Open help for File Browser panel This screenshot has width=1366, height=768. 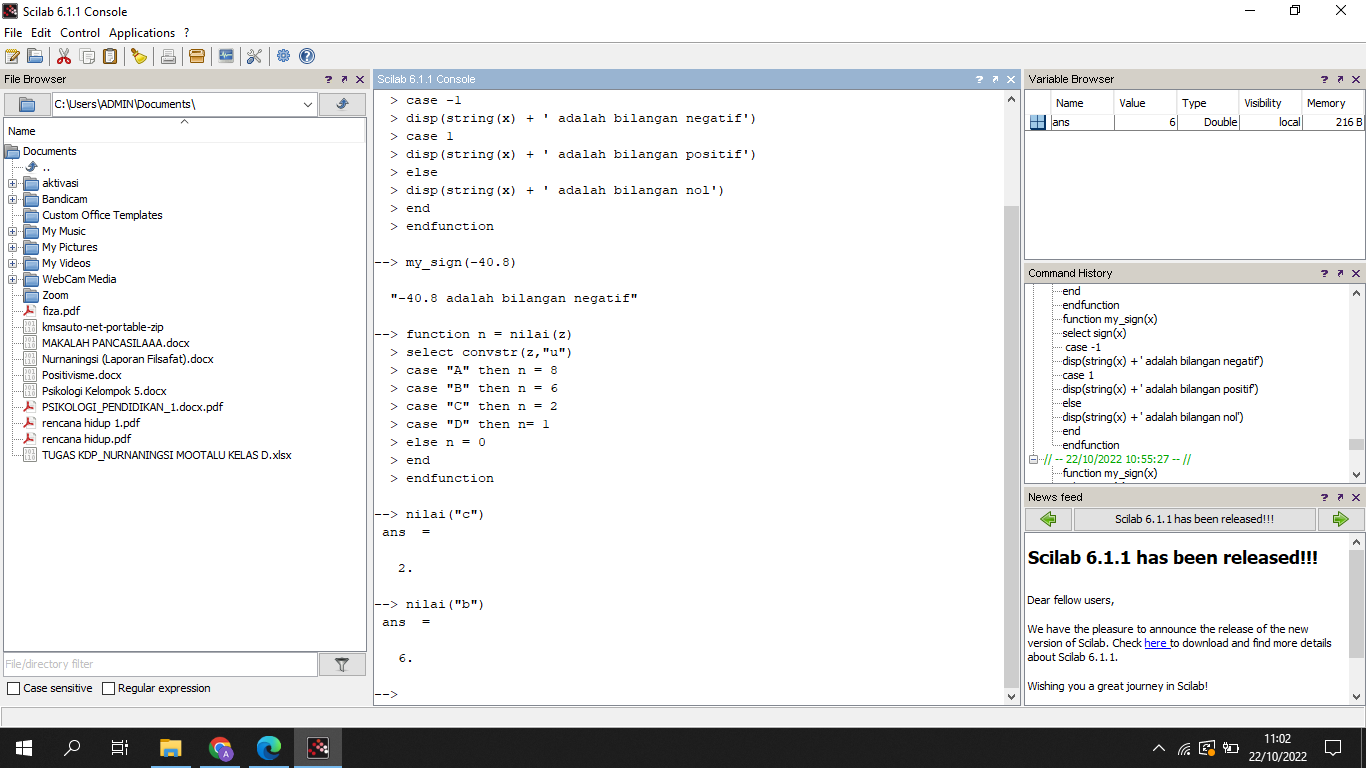pos(329,79)
